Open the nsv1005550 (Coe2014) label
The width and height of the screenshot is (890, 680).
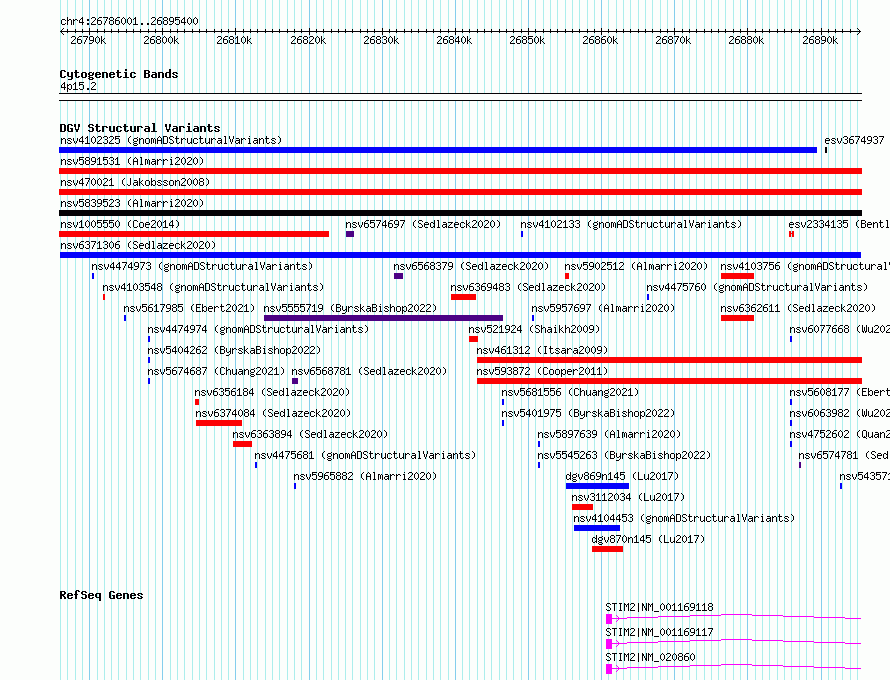click(x=120, y=224)
